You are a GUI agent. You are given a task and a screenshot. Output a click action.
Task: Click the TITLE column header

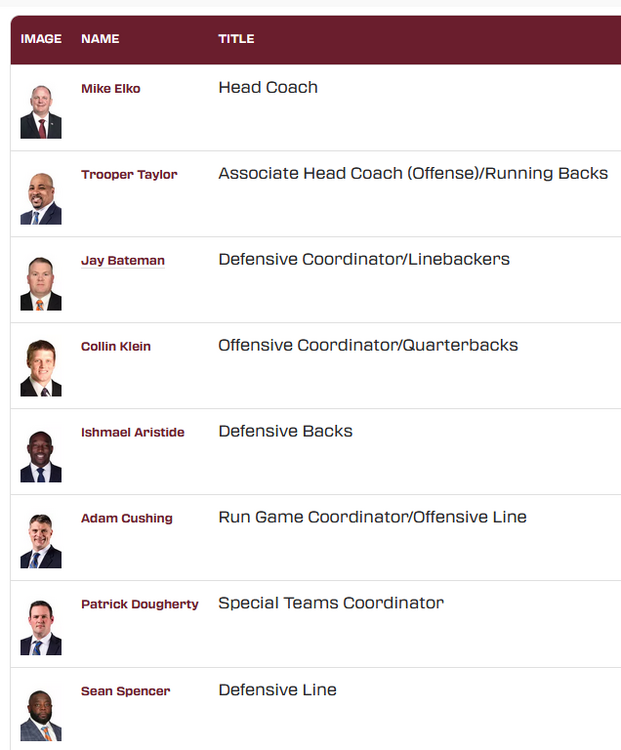pos(236,39)
